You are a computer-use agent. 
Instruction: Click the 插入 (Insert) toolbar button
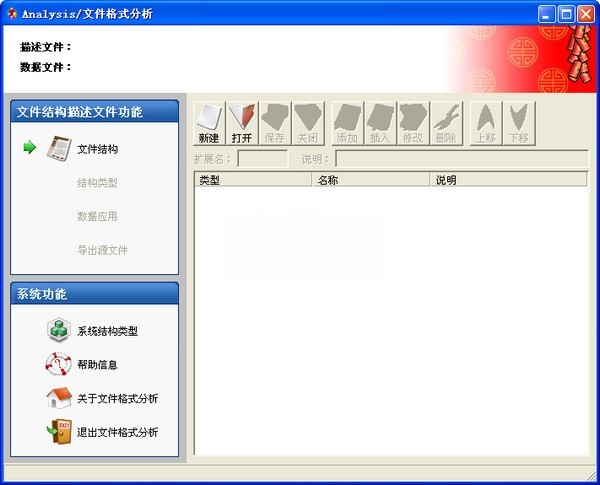pos(380,124)
